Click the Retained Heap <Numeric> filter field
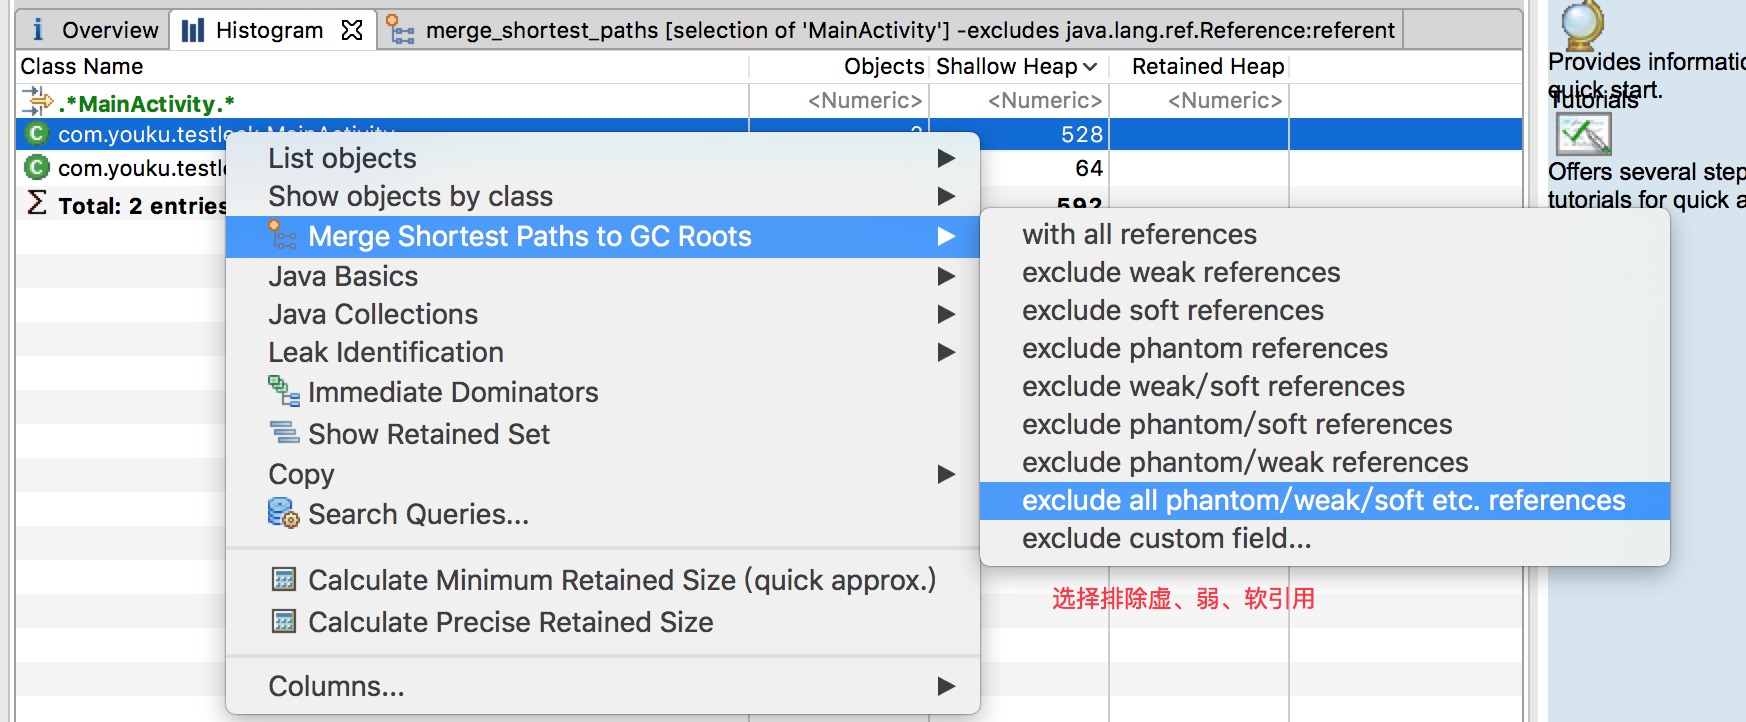 (1199, 101)
